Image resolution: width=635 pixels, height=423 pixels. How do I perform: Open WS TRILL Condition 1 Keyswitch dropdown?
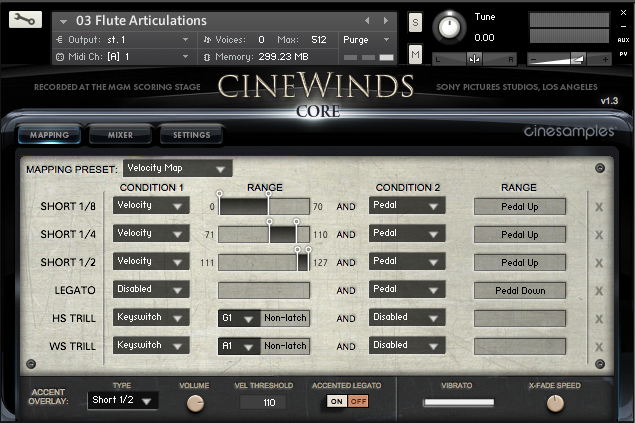[151, 345]
